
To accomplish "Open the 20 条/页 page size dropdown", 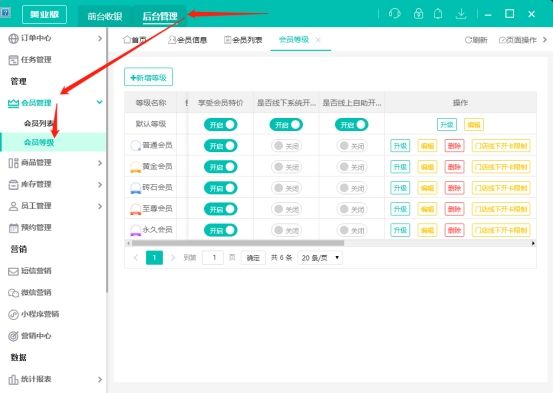I will coord(320,258).
